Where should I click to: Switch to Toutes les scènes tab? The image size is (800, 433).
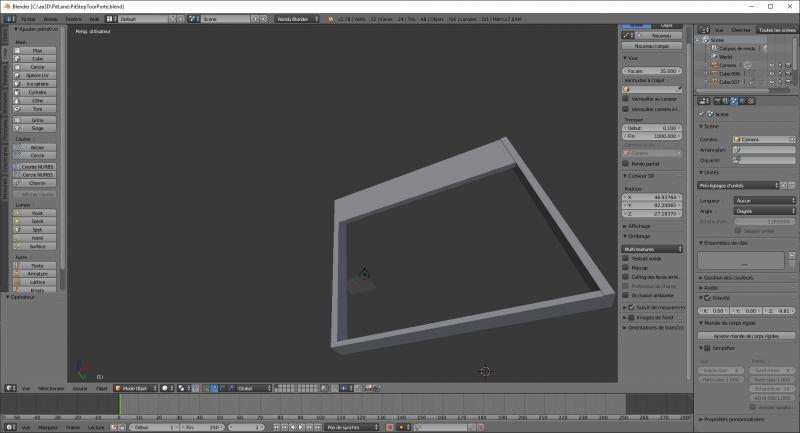[776, 31]
